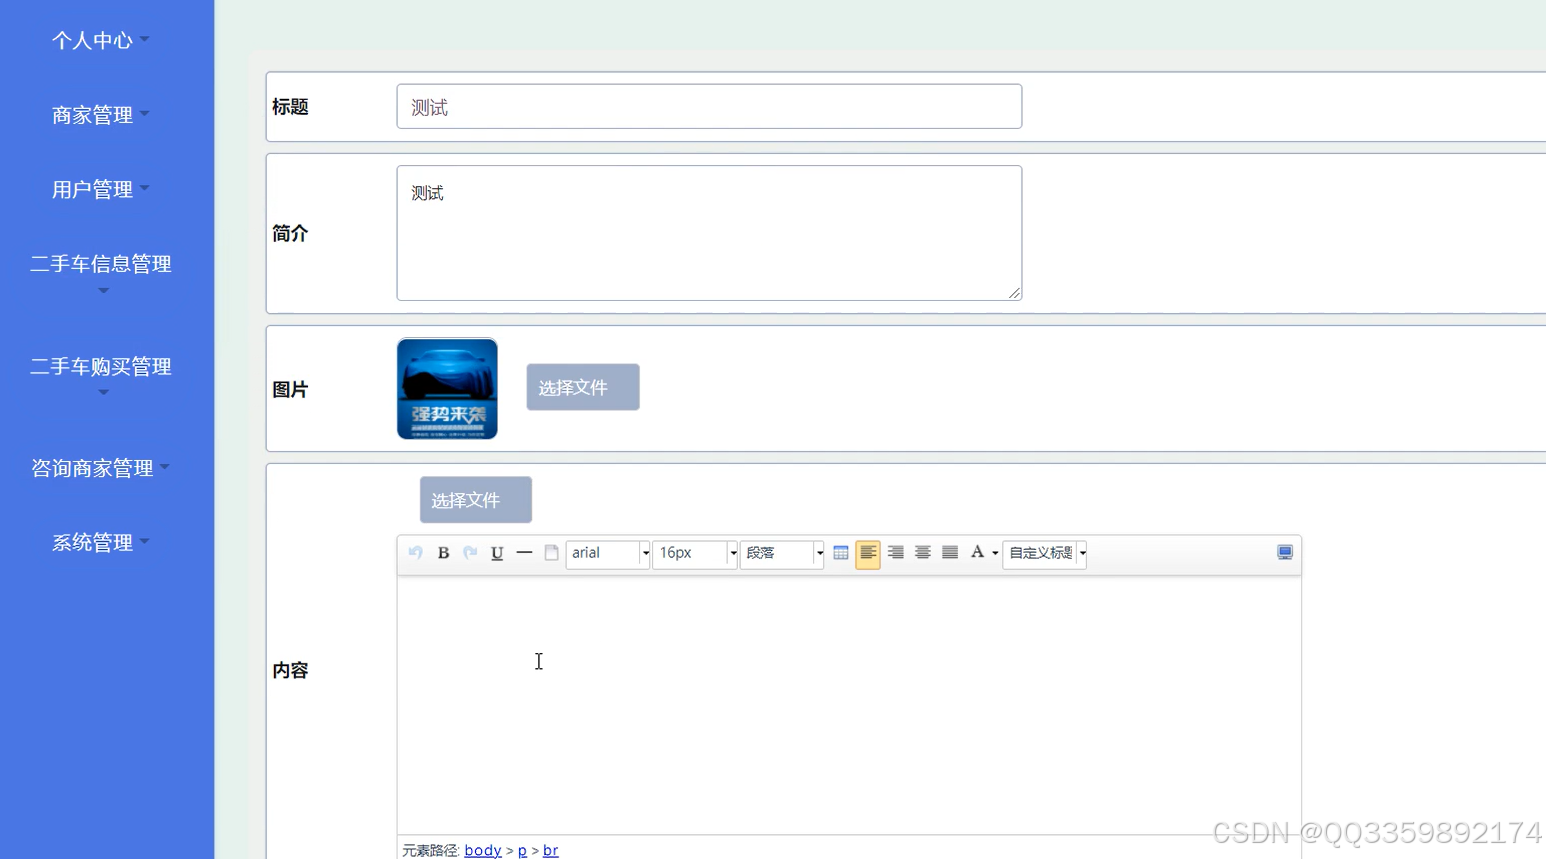Click inside the rich text content area
Viewport: 1546px width, 859px height.
click(x=849, y=705)
